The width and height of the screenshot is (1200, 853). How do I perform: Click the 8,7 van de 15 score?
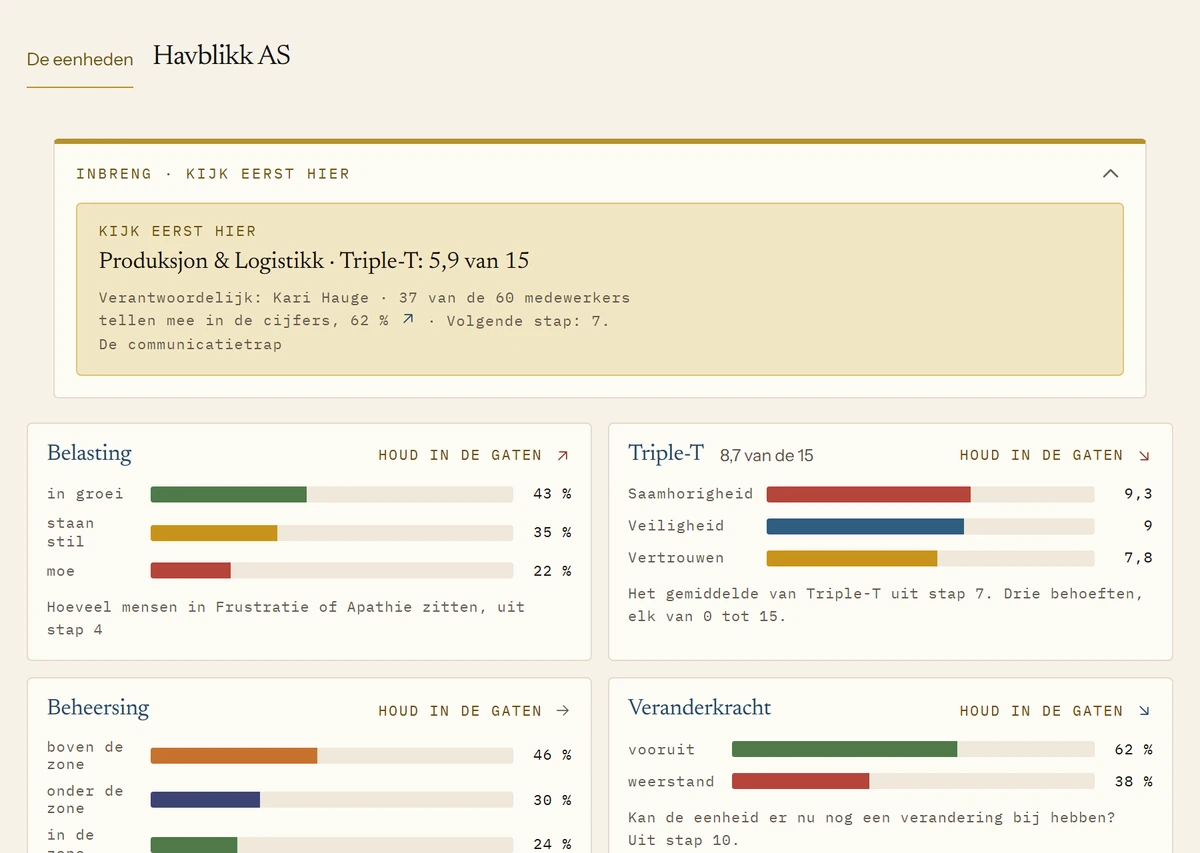(767, 456)
